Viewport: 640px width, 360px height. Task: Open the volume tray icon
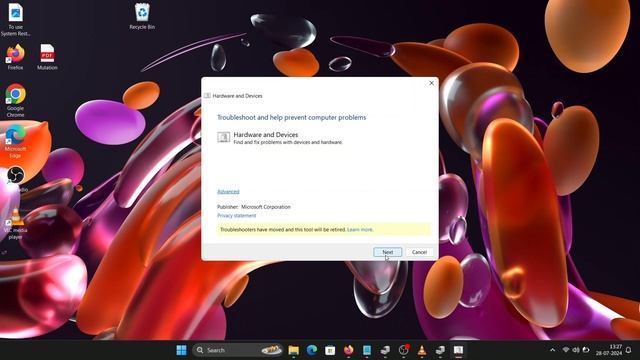576,350
